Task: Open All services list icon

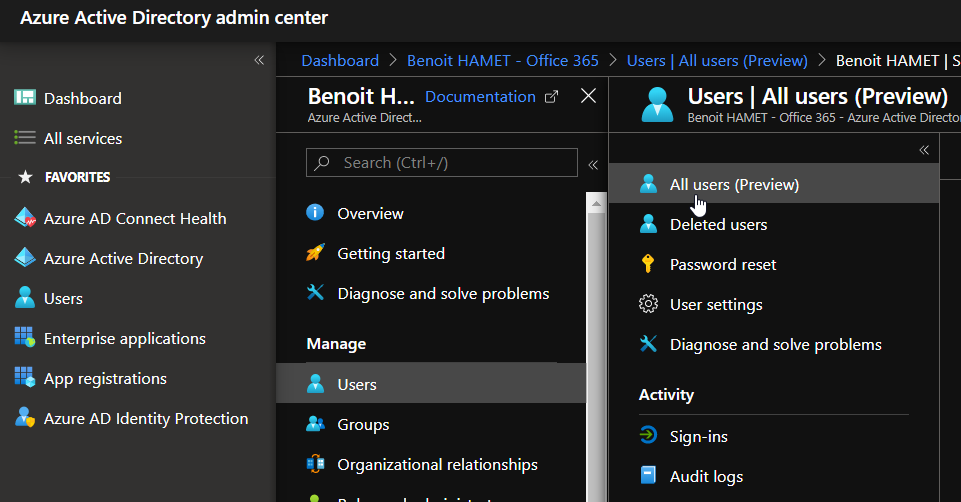Action: [25, 138]
